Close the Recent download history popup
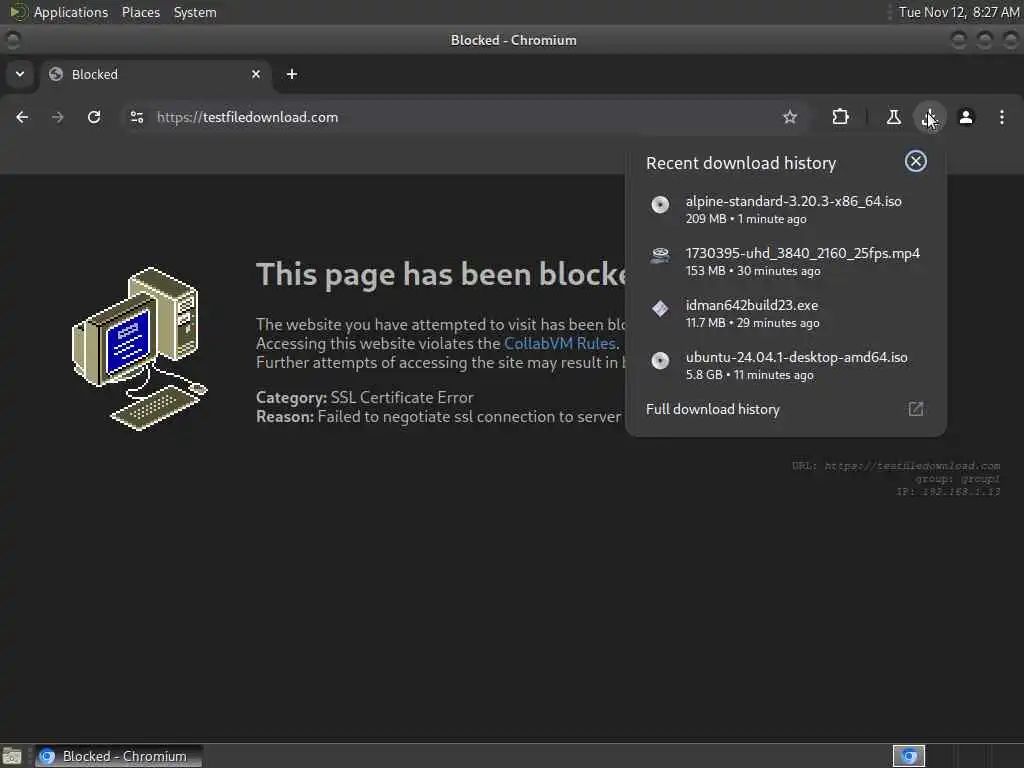 coord(916,161)
